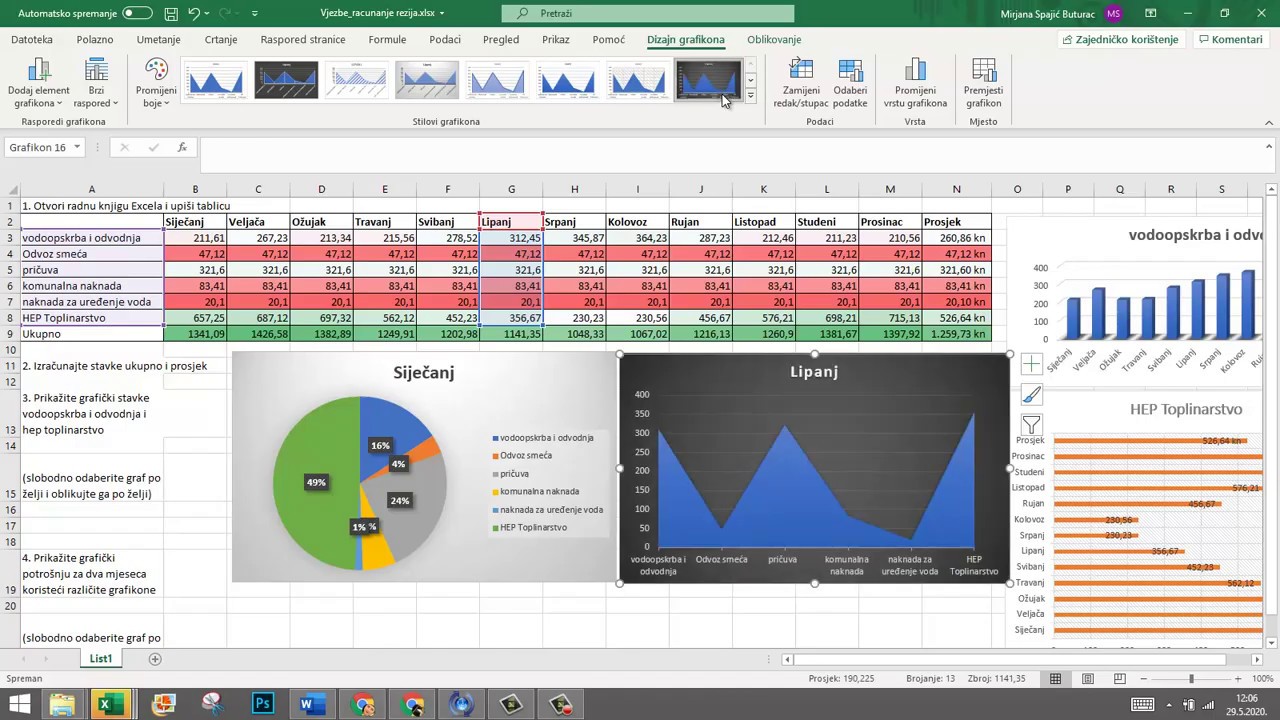Open File Explorer from the taskbar
The width and height of the screenshot is (1280, 720).
click(62, 704)
